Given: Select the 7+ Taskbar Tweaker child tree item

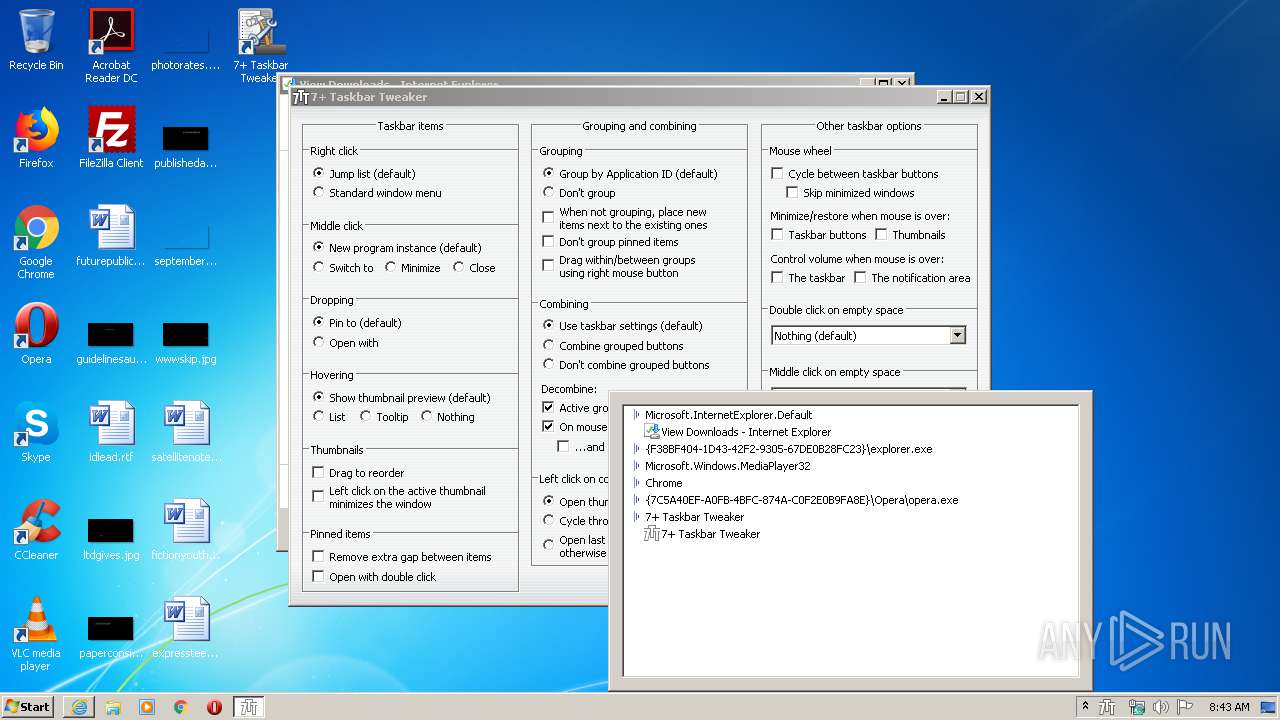Looking at the screenshot, I should click(x=702, y=534).
